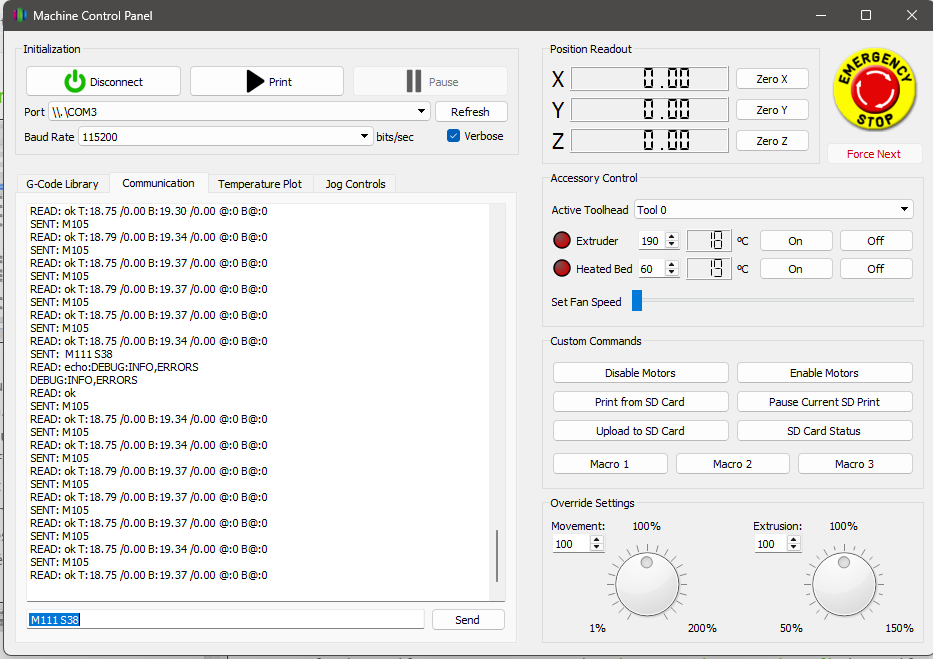
Task: Click the red Extruder status indicator
Action: (x=562, y=241)
